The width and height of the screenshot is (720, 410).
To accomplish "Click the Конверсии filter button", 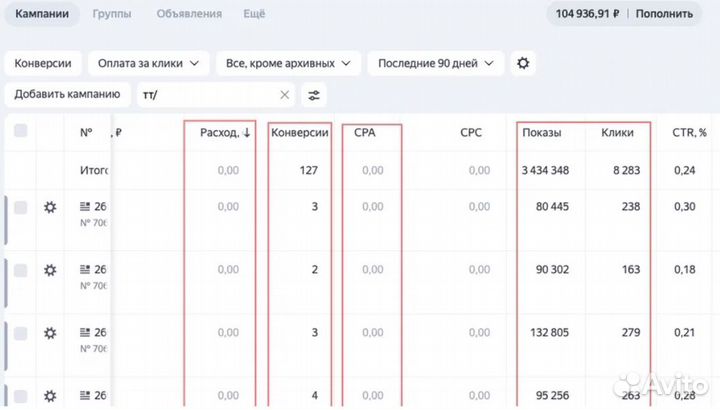I will click(x=43, y=63).
